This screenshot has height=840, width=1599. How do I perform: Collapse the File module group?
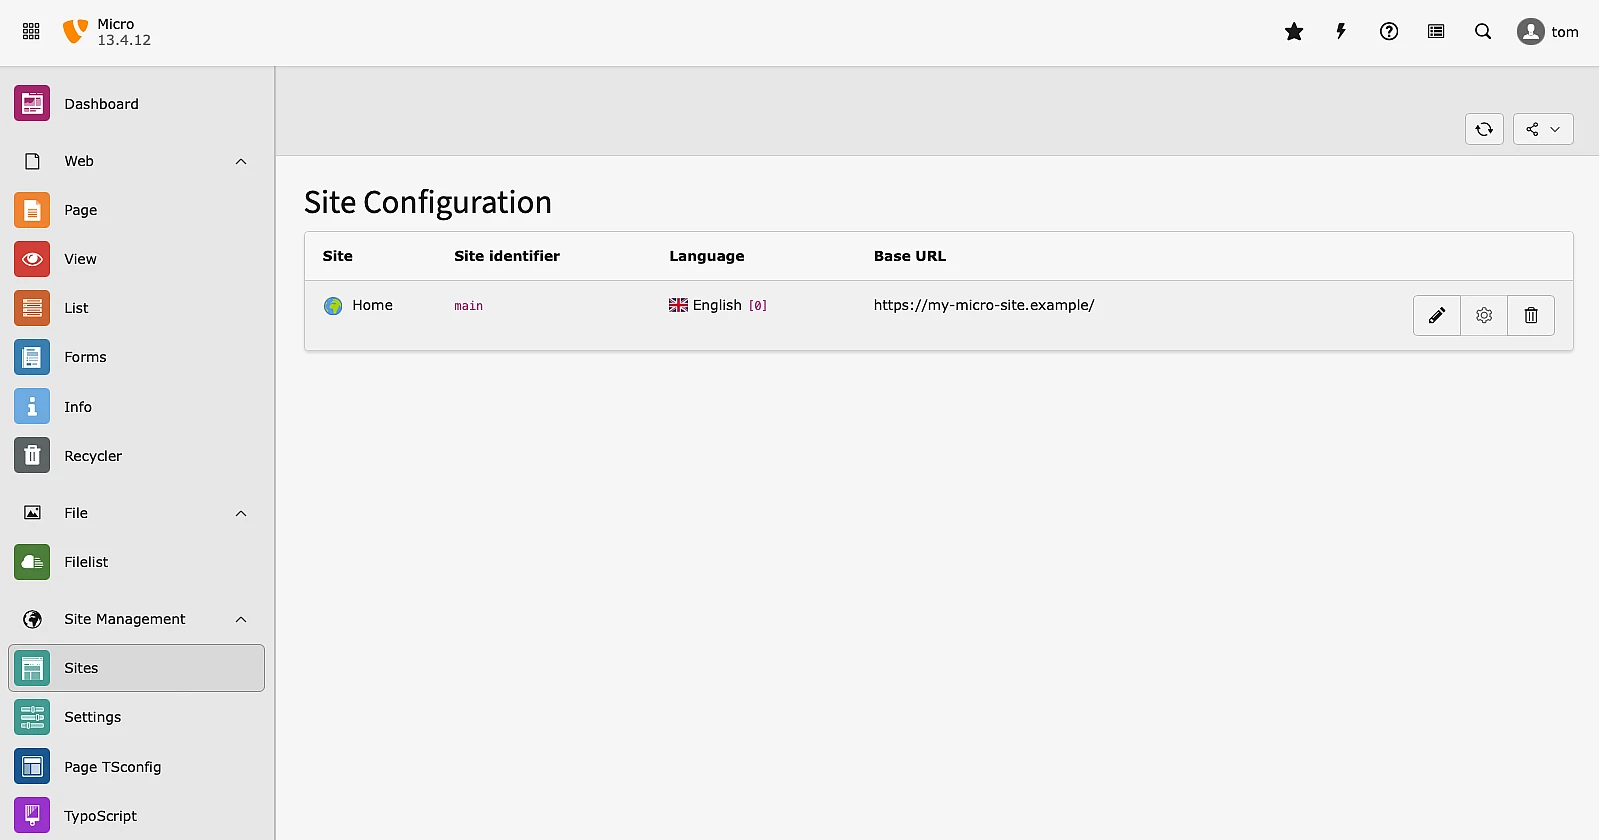tap(241, 514)
